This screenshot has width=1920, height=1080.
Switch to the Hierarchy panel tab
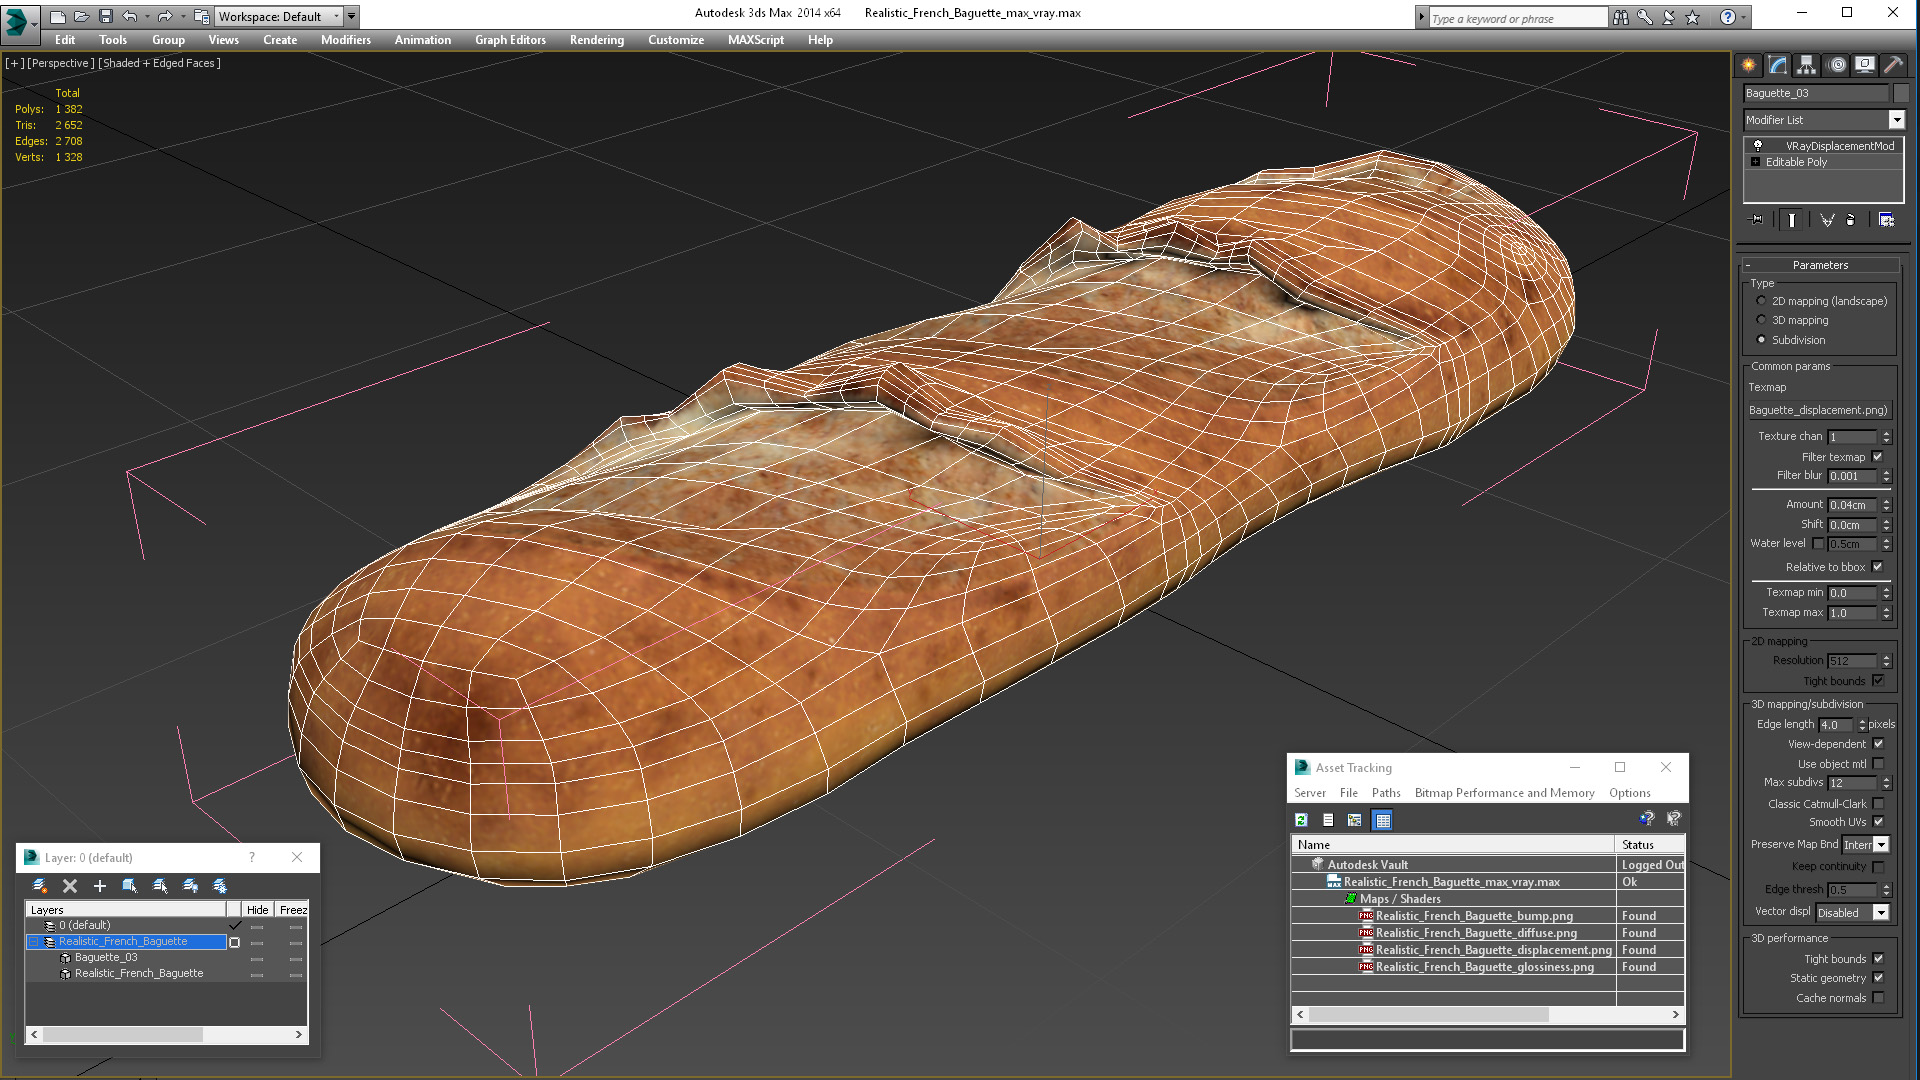point(1806,65)
